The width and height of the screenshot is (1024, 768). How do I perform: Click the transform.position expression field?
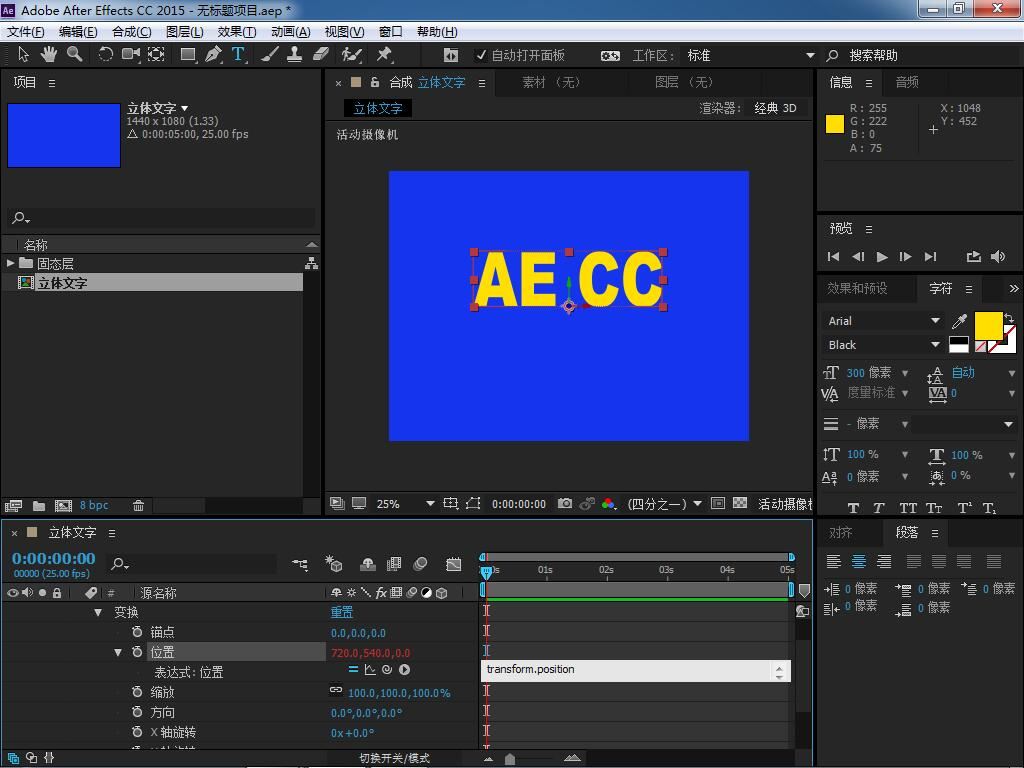coord(635,670)
